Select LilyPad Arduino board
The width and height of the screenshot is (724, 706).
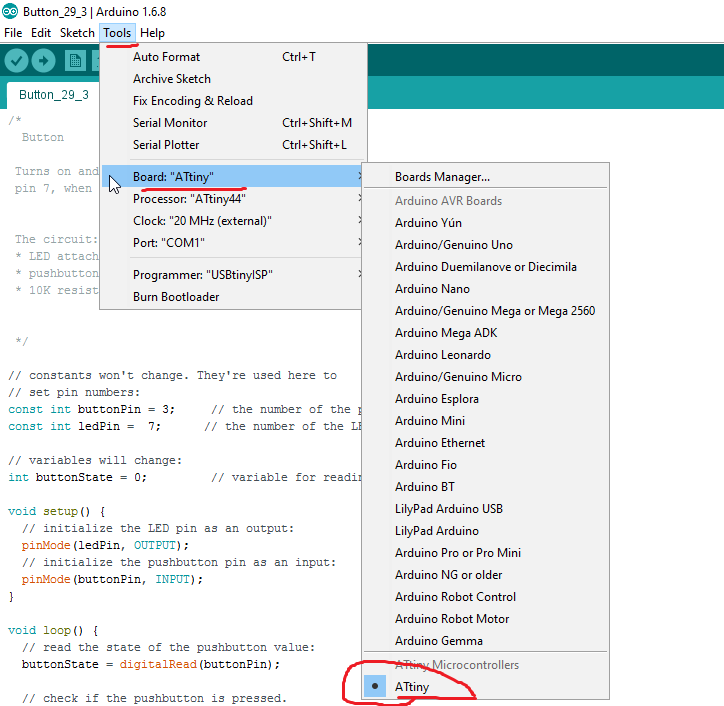pos(485,531)
